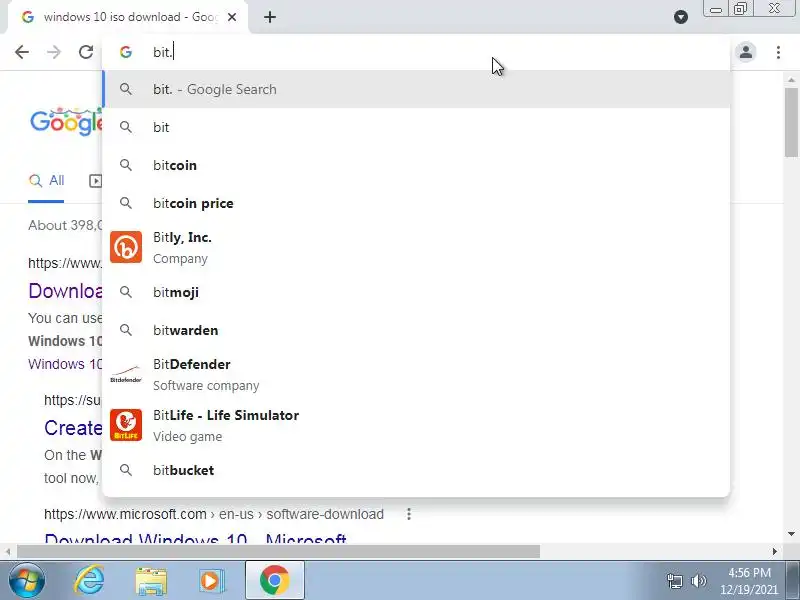Open Windows Media Player from the taskbar
This screenshot has width=800, height=600.
coord(210,581)
